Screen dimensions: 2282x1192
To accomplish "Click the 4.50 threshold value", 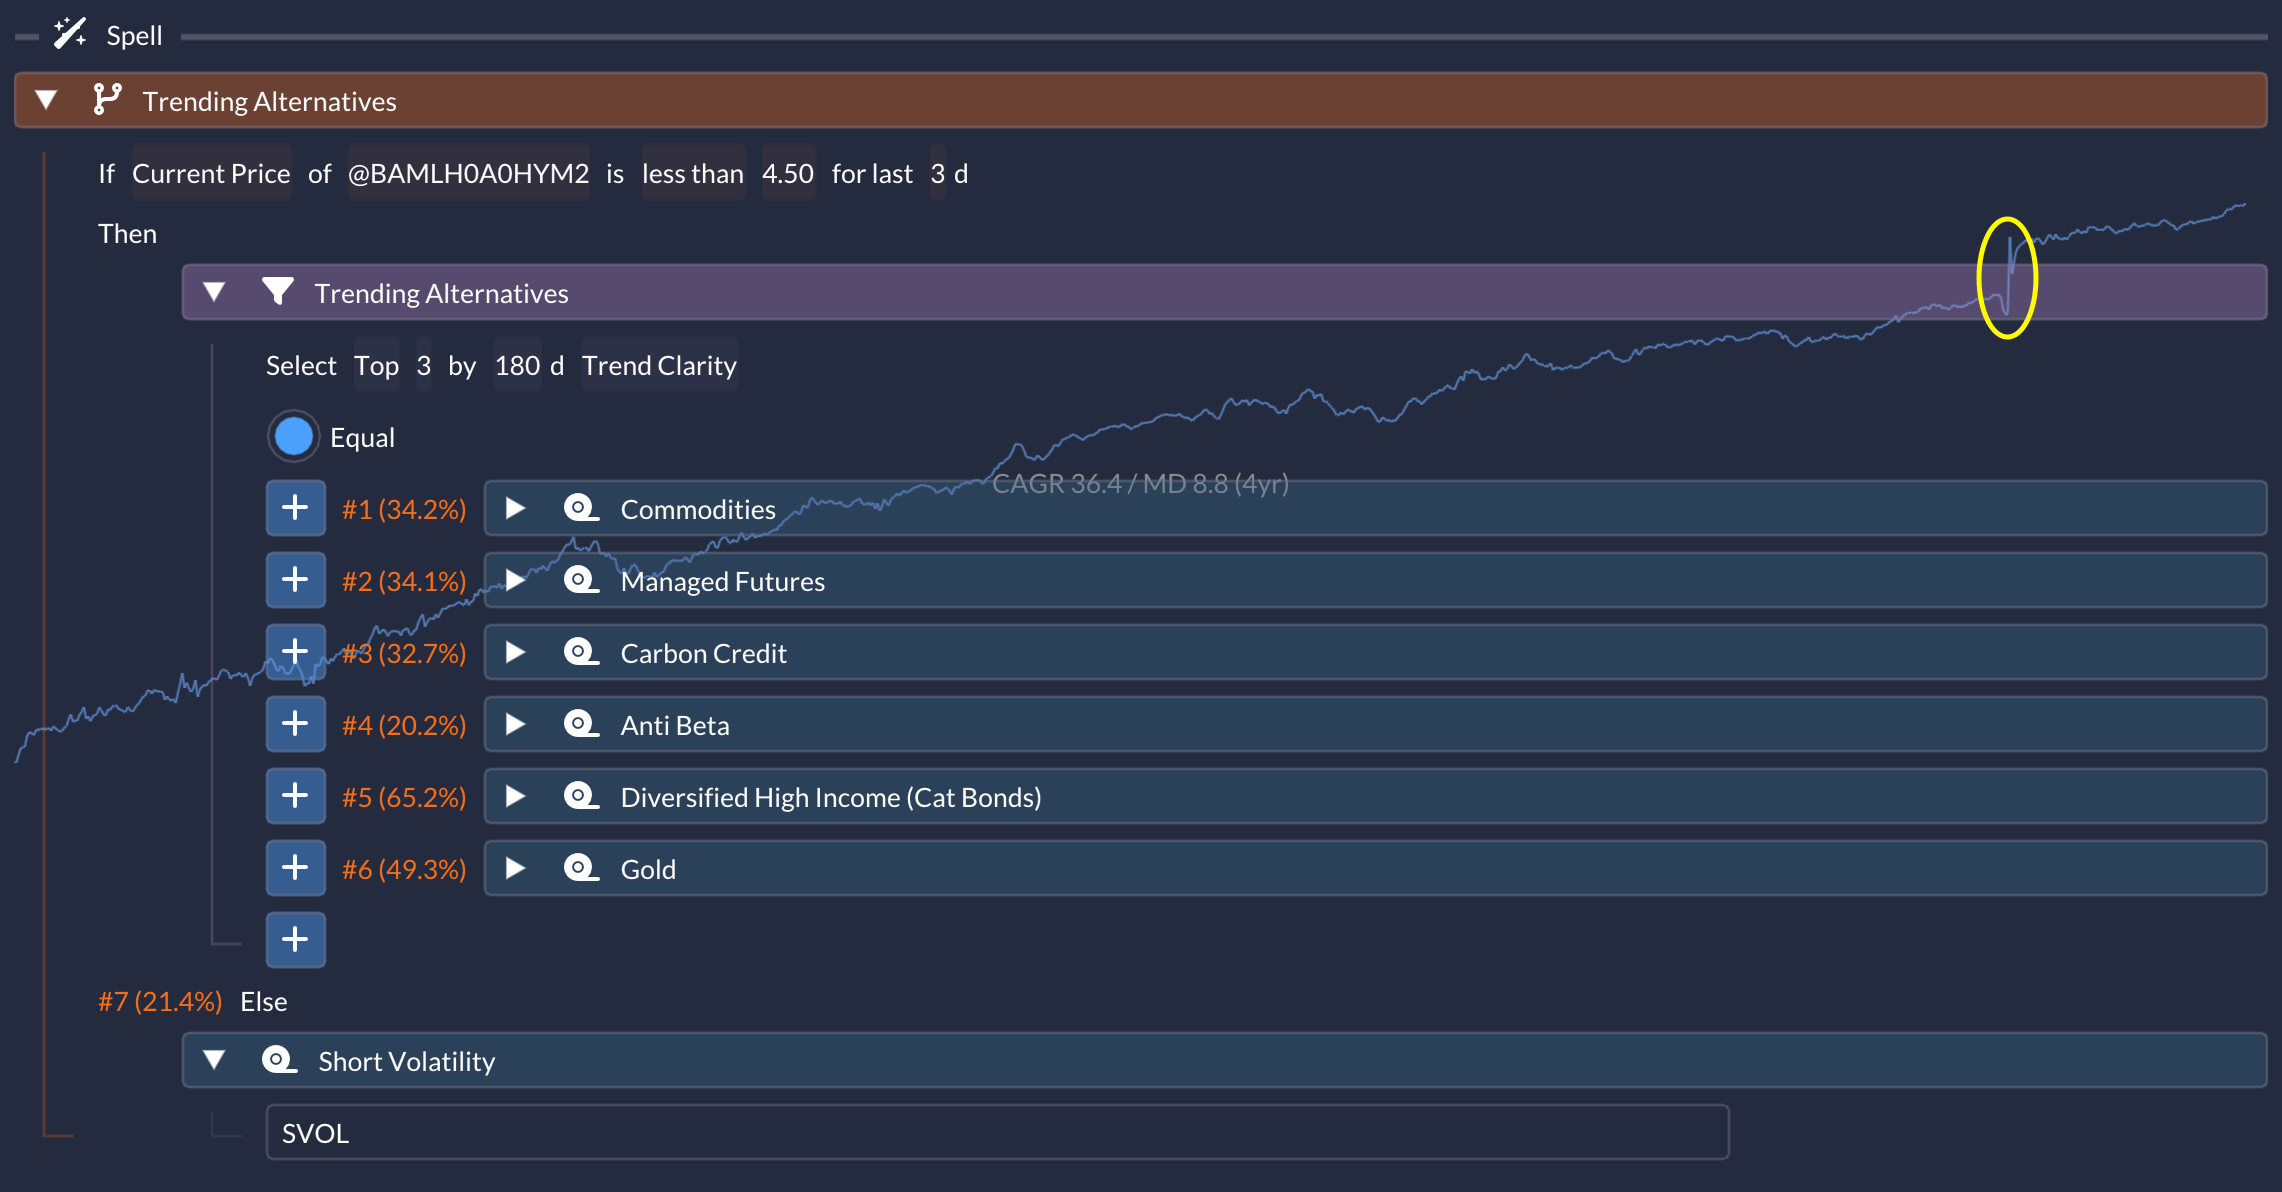I will 787,174.
